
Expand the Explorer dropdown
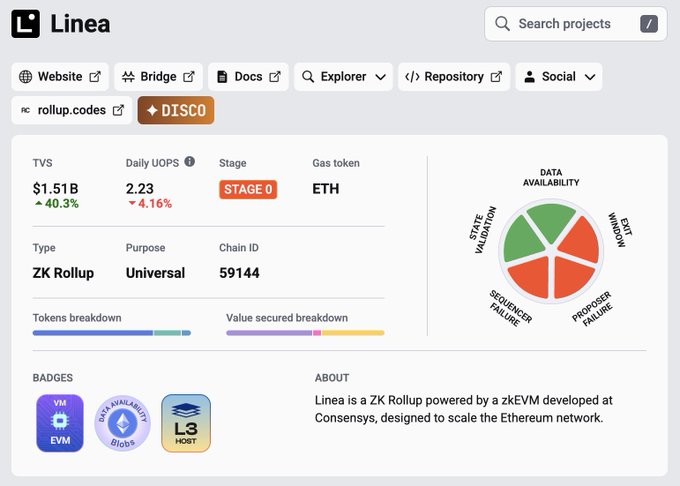coord(343,77)
